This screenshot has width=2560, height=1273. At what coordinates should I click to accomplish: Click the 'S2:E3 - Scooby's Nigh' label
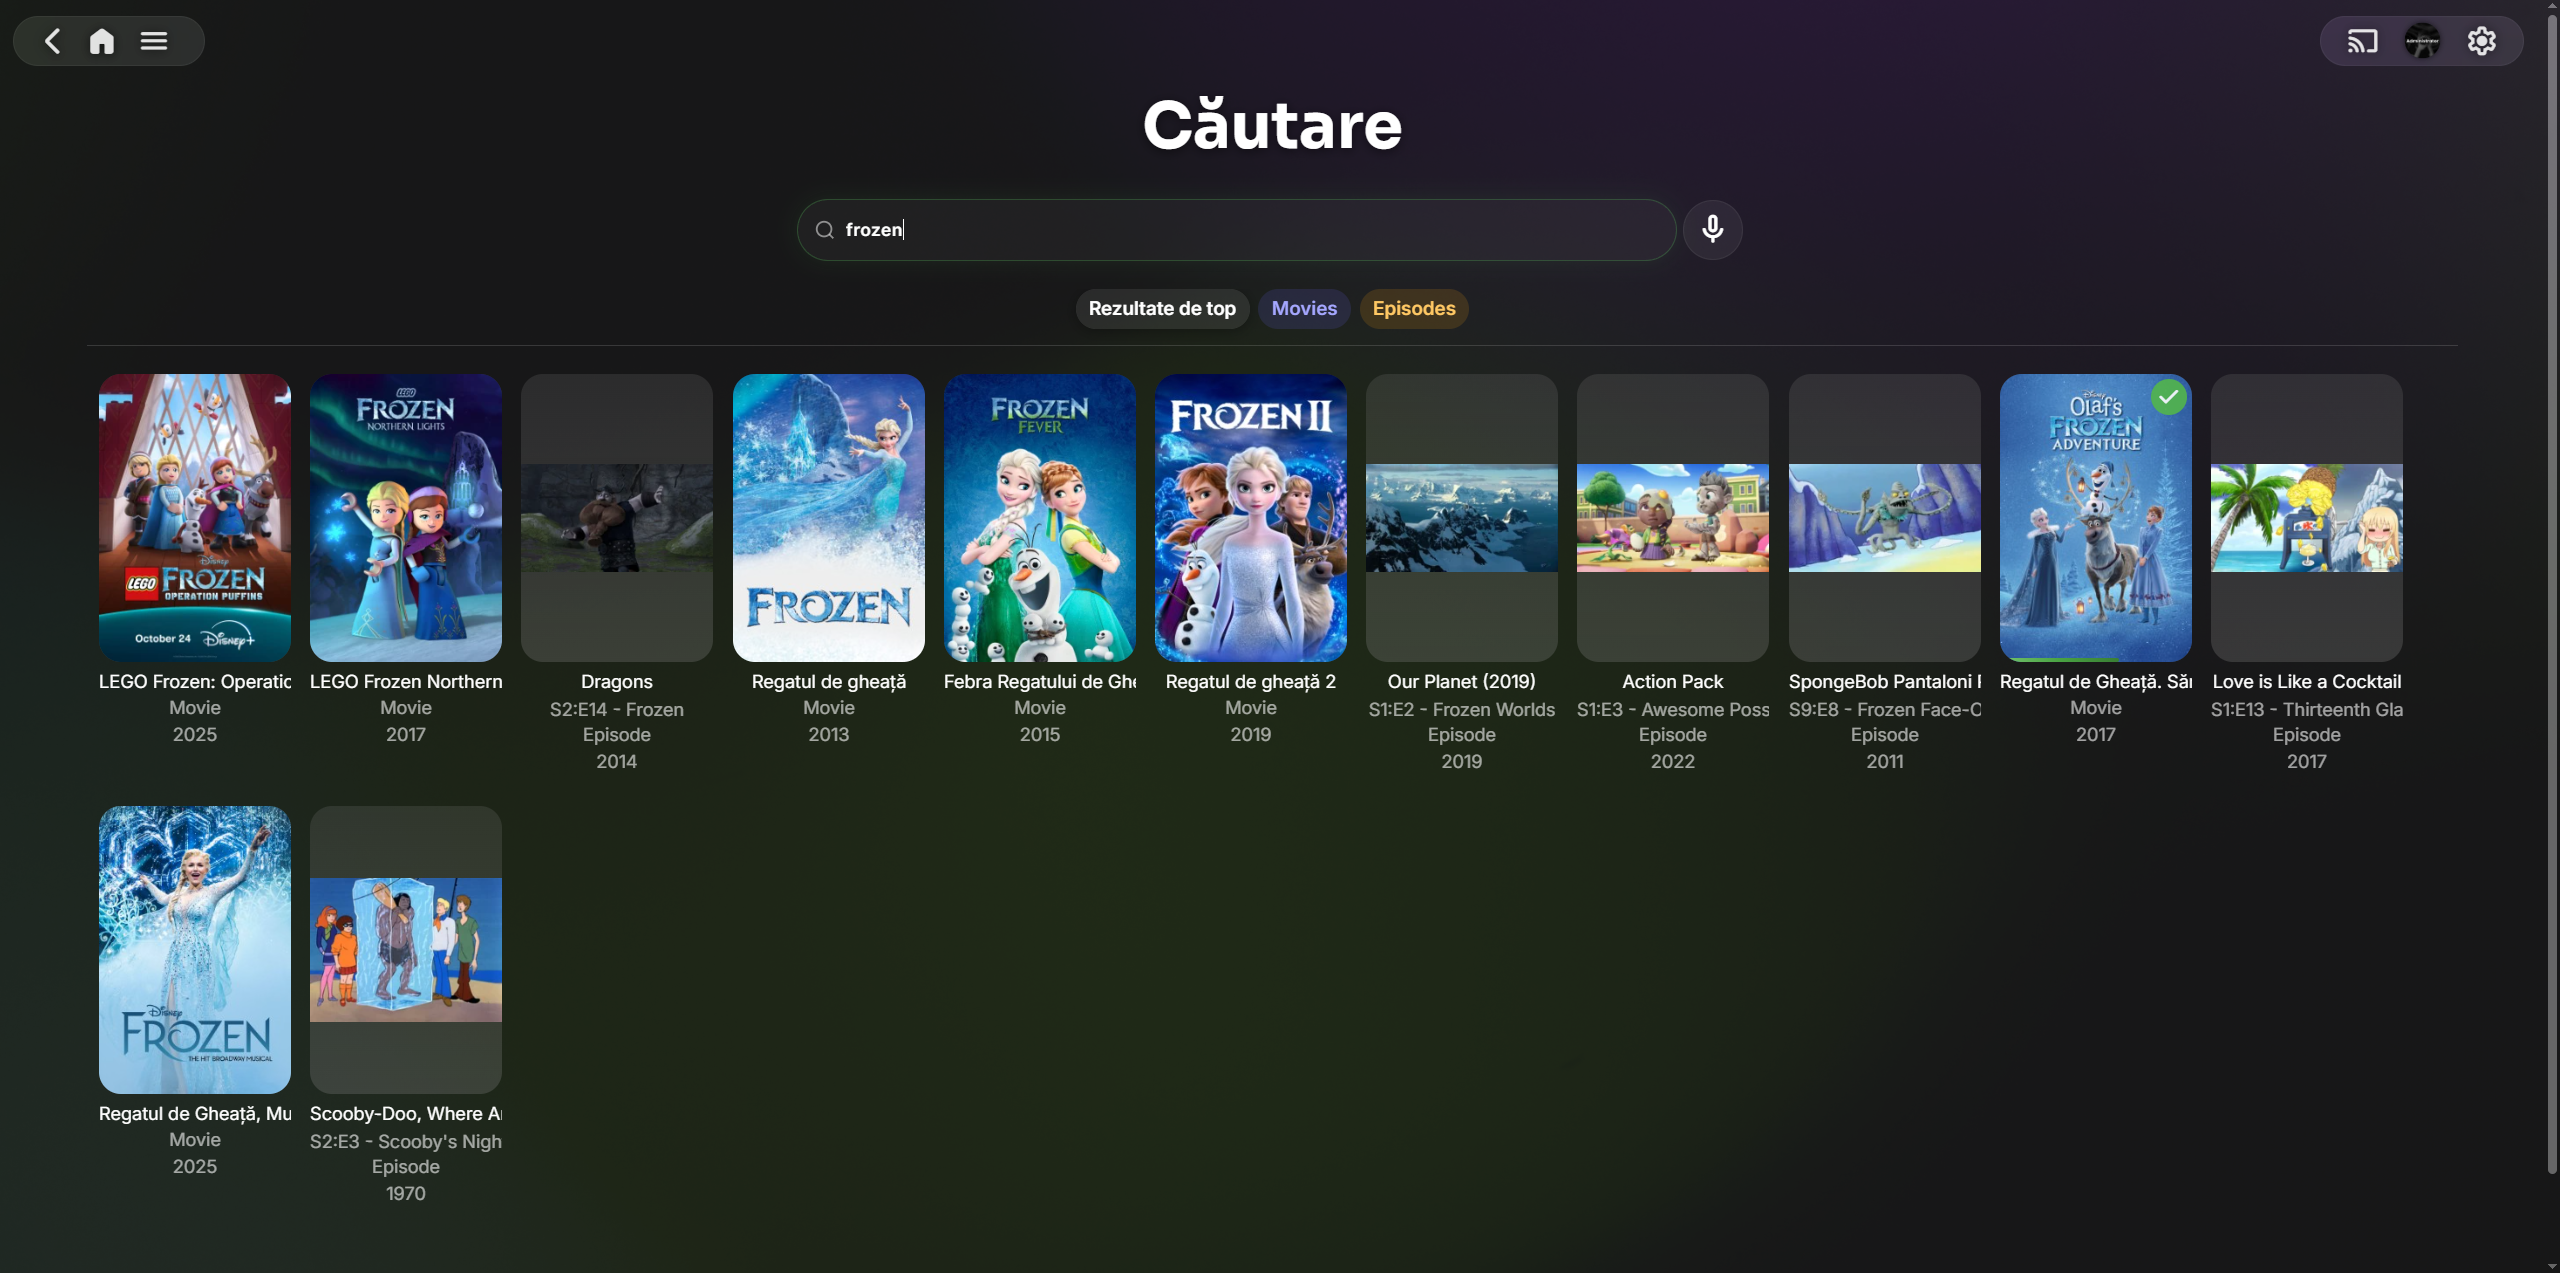[406, 1142]
